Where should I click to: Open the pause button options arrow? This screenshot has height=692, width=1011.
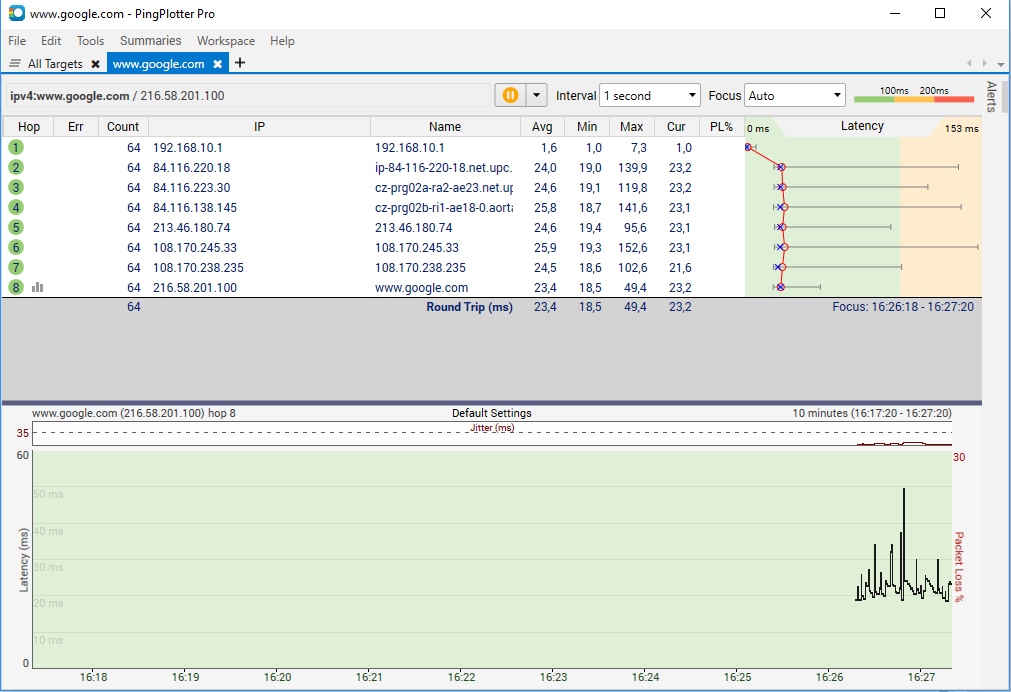tap(537, 95)
